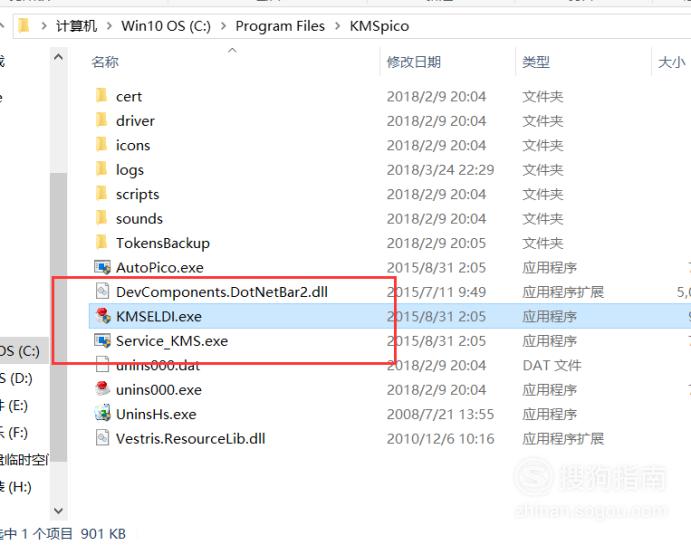Click the AutoPico.exe application icon
This screenshot has width=691, height=545.
102,267
